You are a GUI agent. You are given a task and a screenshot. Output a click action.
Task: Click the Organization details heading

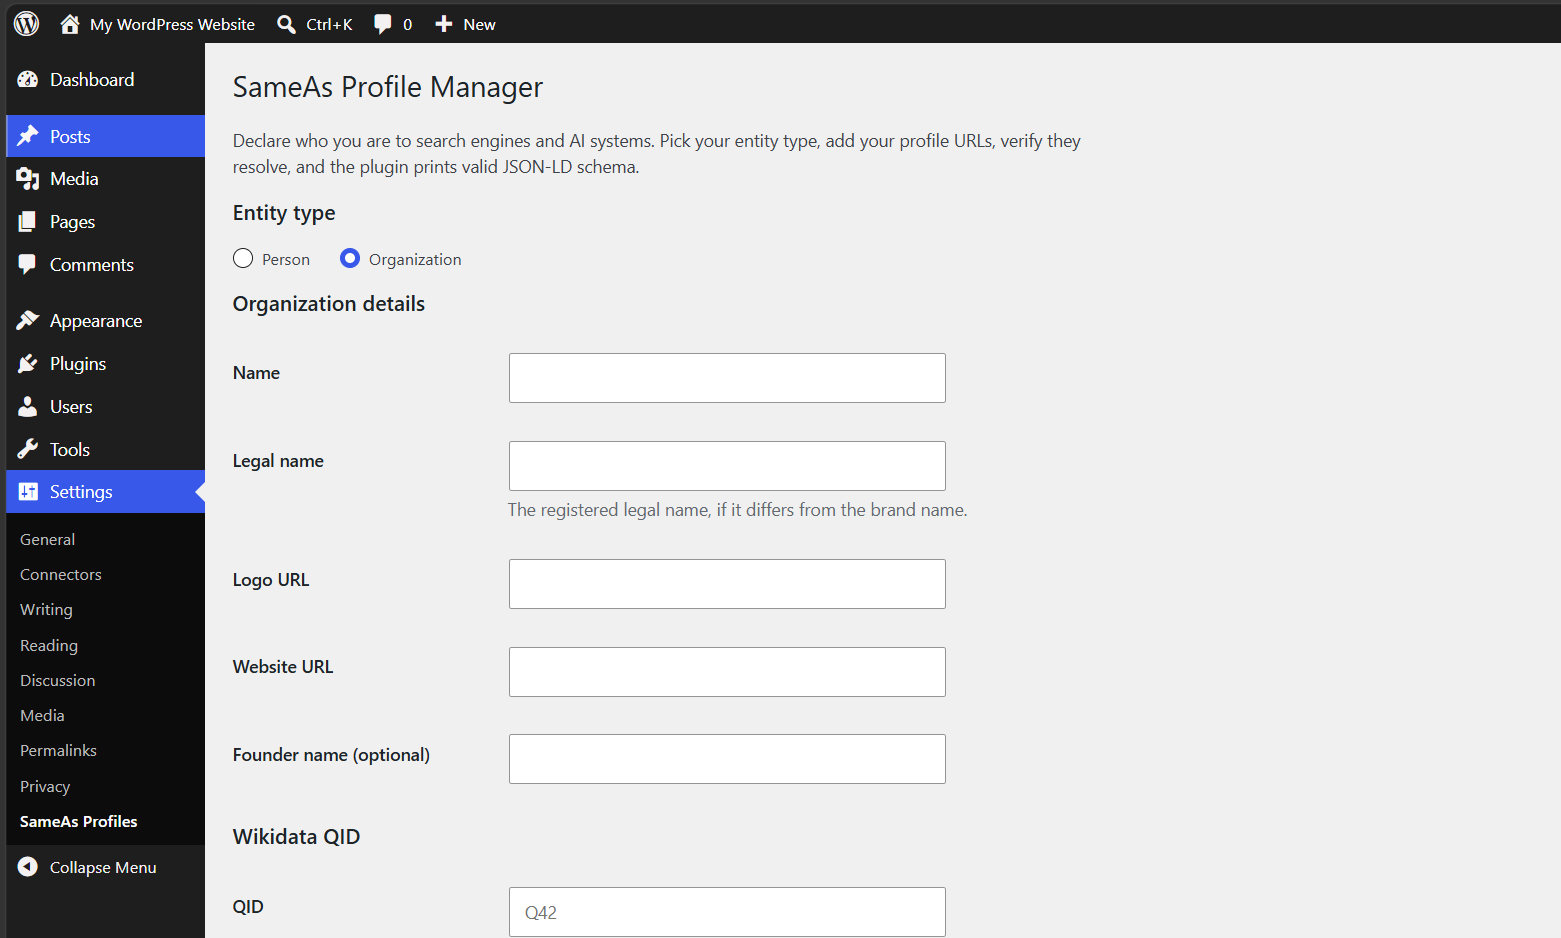tap(329, 304)
